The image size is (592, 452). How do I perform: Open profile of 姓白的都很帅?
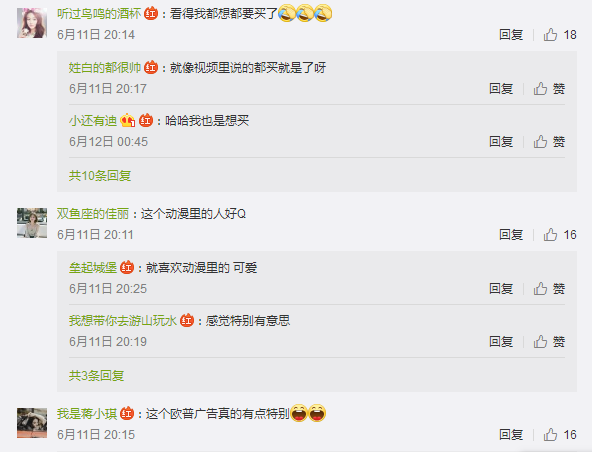[105, 68]
